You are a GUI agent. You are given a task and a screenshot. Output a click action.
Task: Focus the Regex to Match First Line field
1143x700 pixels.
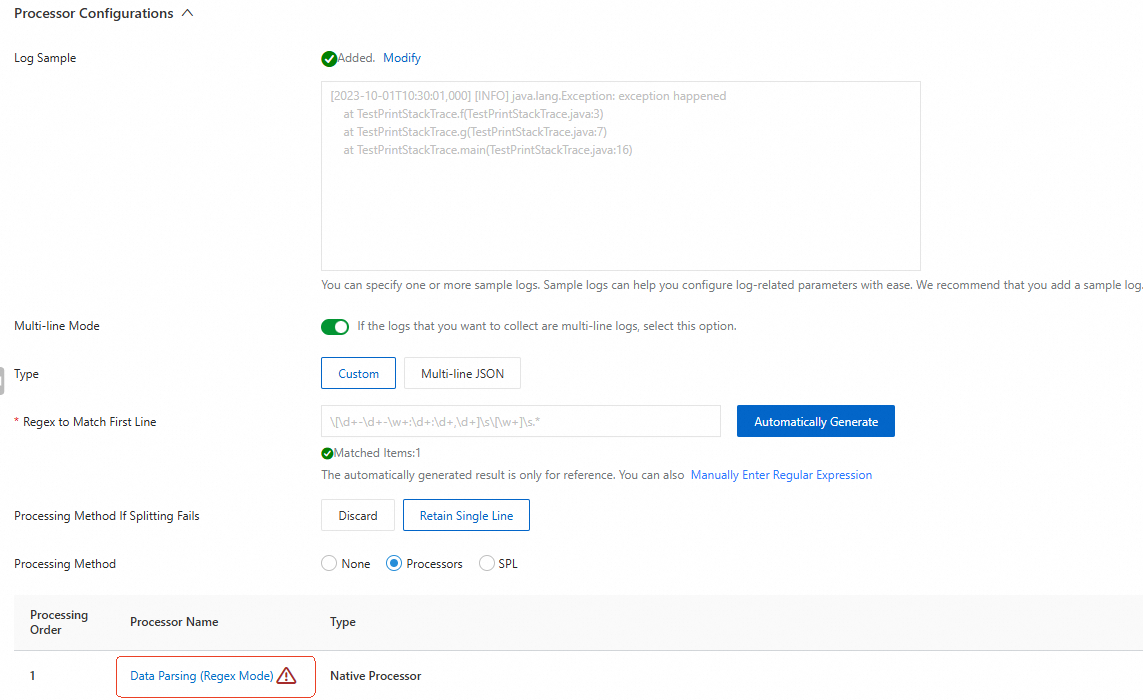pyautogui.click(x=520, y=421)
